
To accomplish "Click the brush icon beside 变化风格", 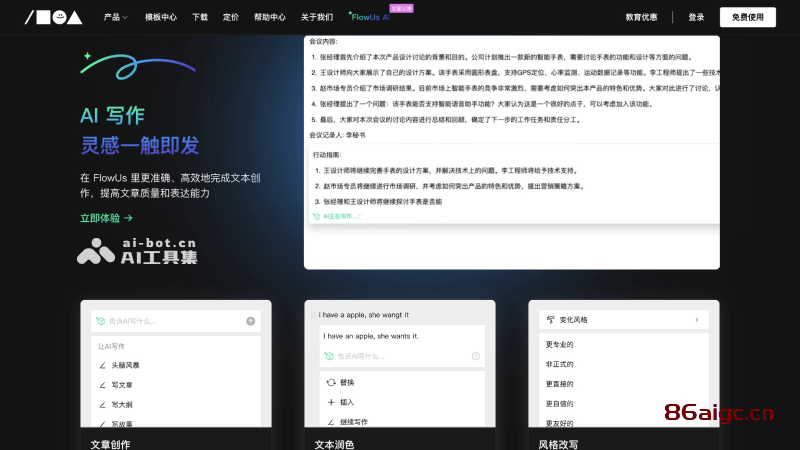I will [x=551, y=320].
